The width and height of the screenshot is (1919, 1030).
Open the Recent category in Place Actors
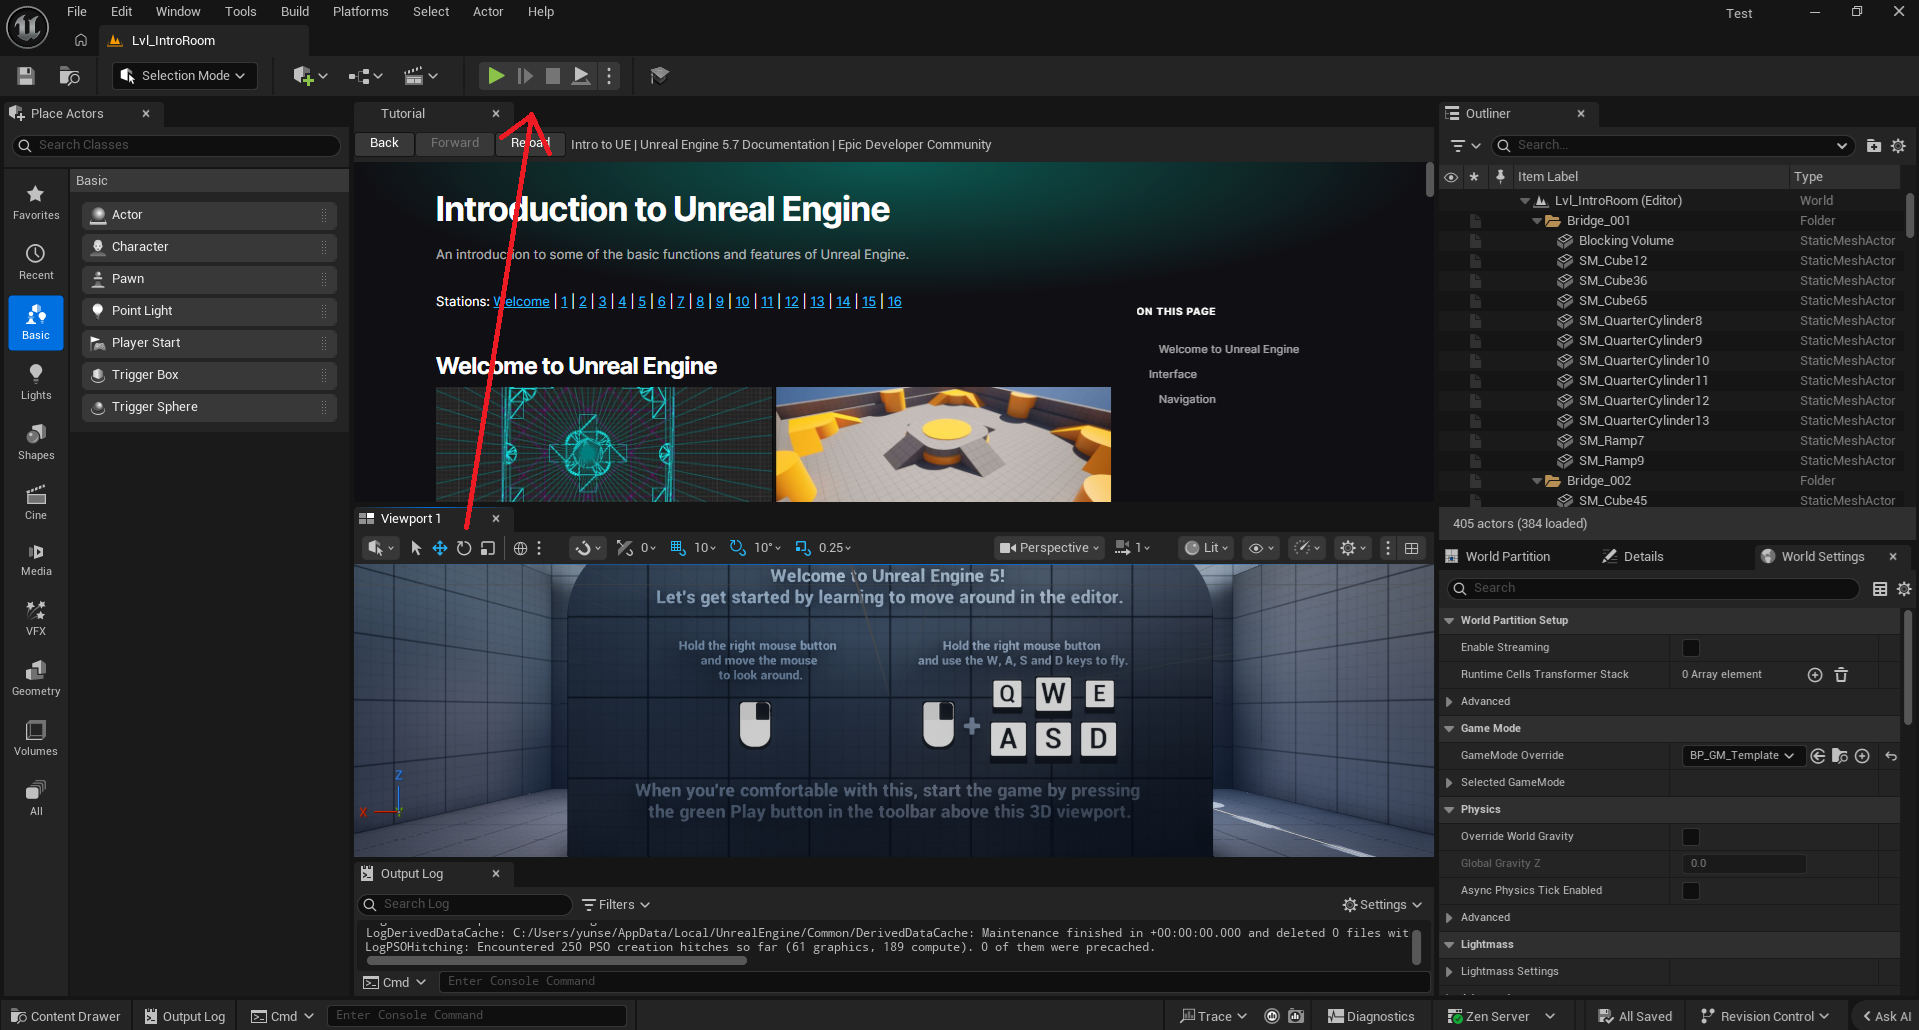tap(36, 263)
